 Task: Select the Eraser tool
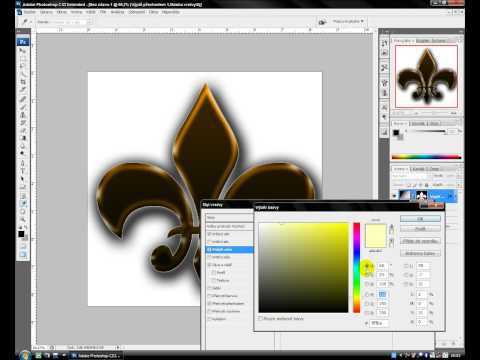coord(23,130)
